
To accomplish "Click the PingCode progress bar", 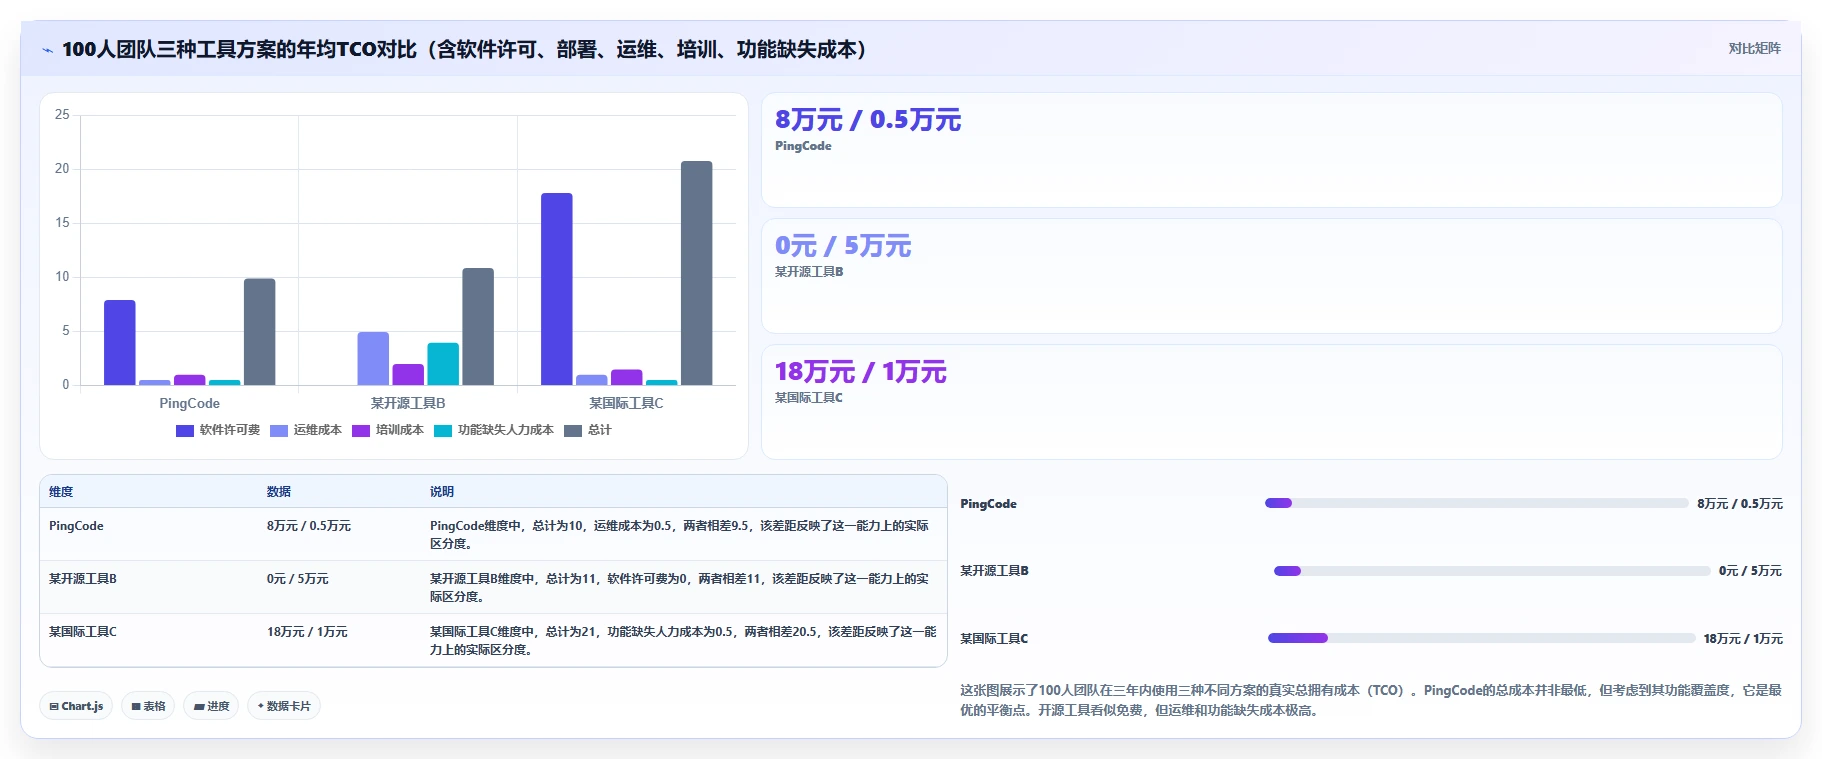I will (1476, 503).
